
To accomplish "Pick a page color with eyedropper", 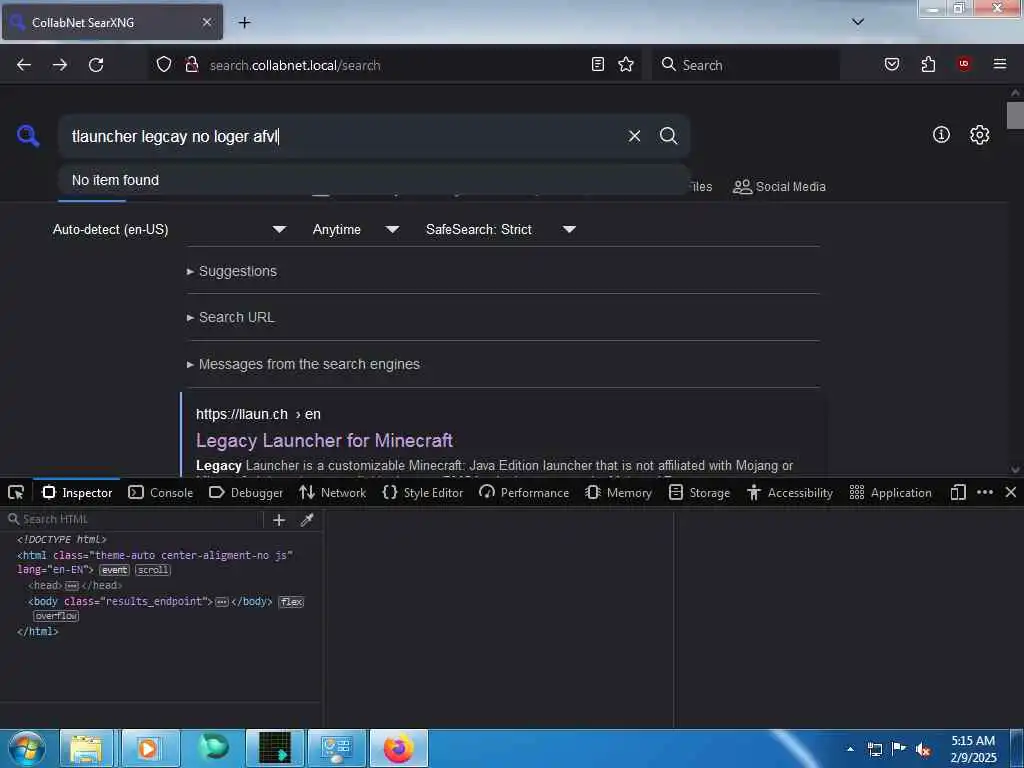I will coord(307,520).
